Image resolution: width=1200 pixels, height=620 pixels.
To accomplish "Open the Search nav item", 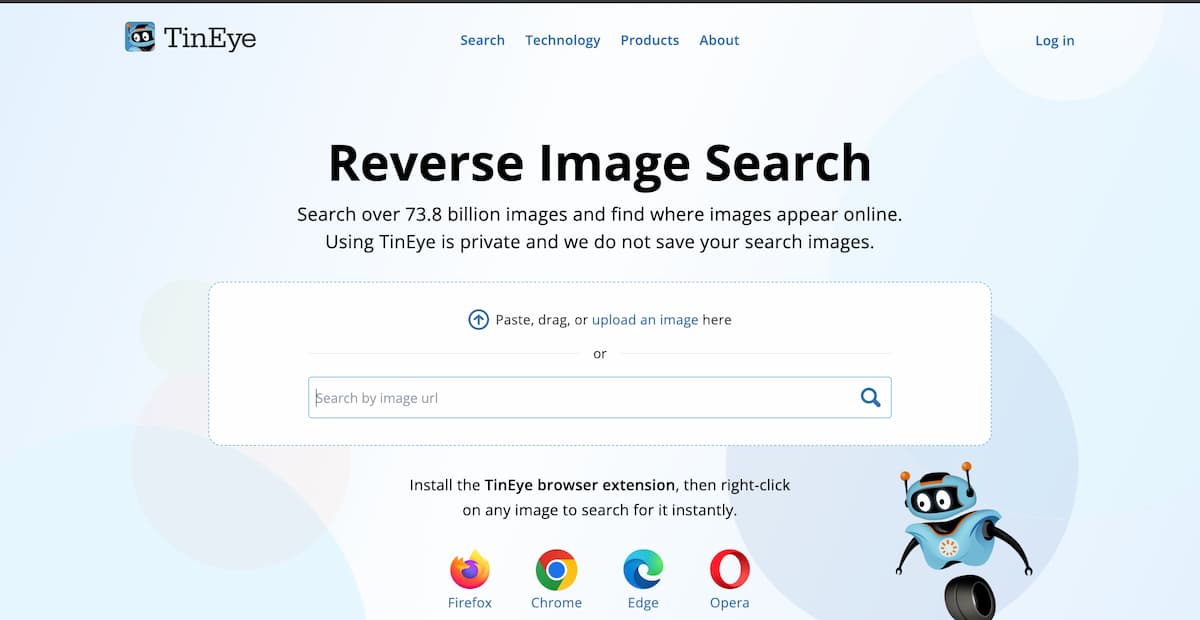I will pyautogui.click(x=482, y=40).
